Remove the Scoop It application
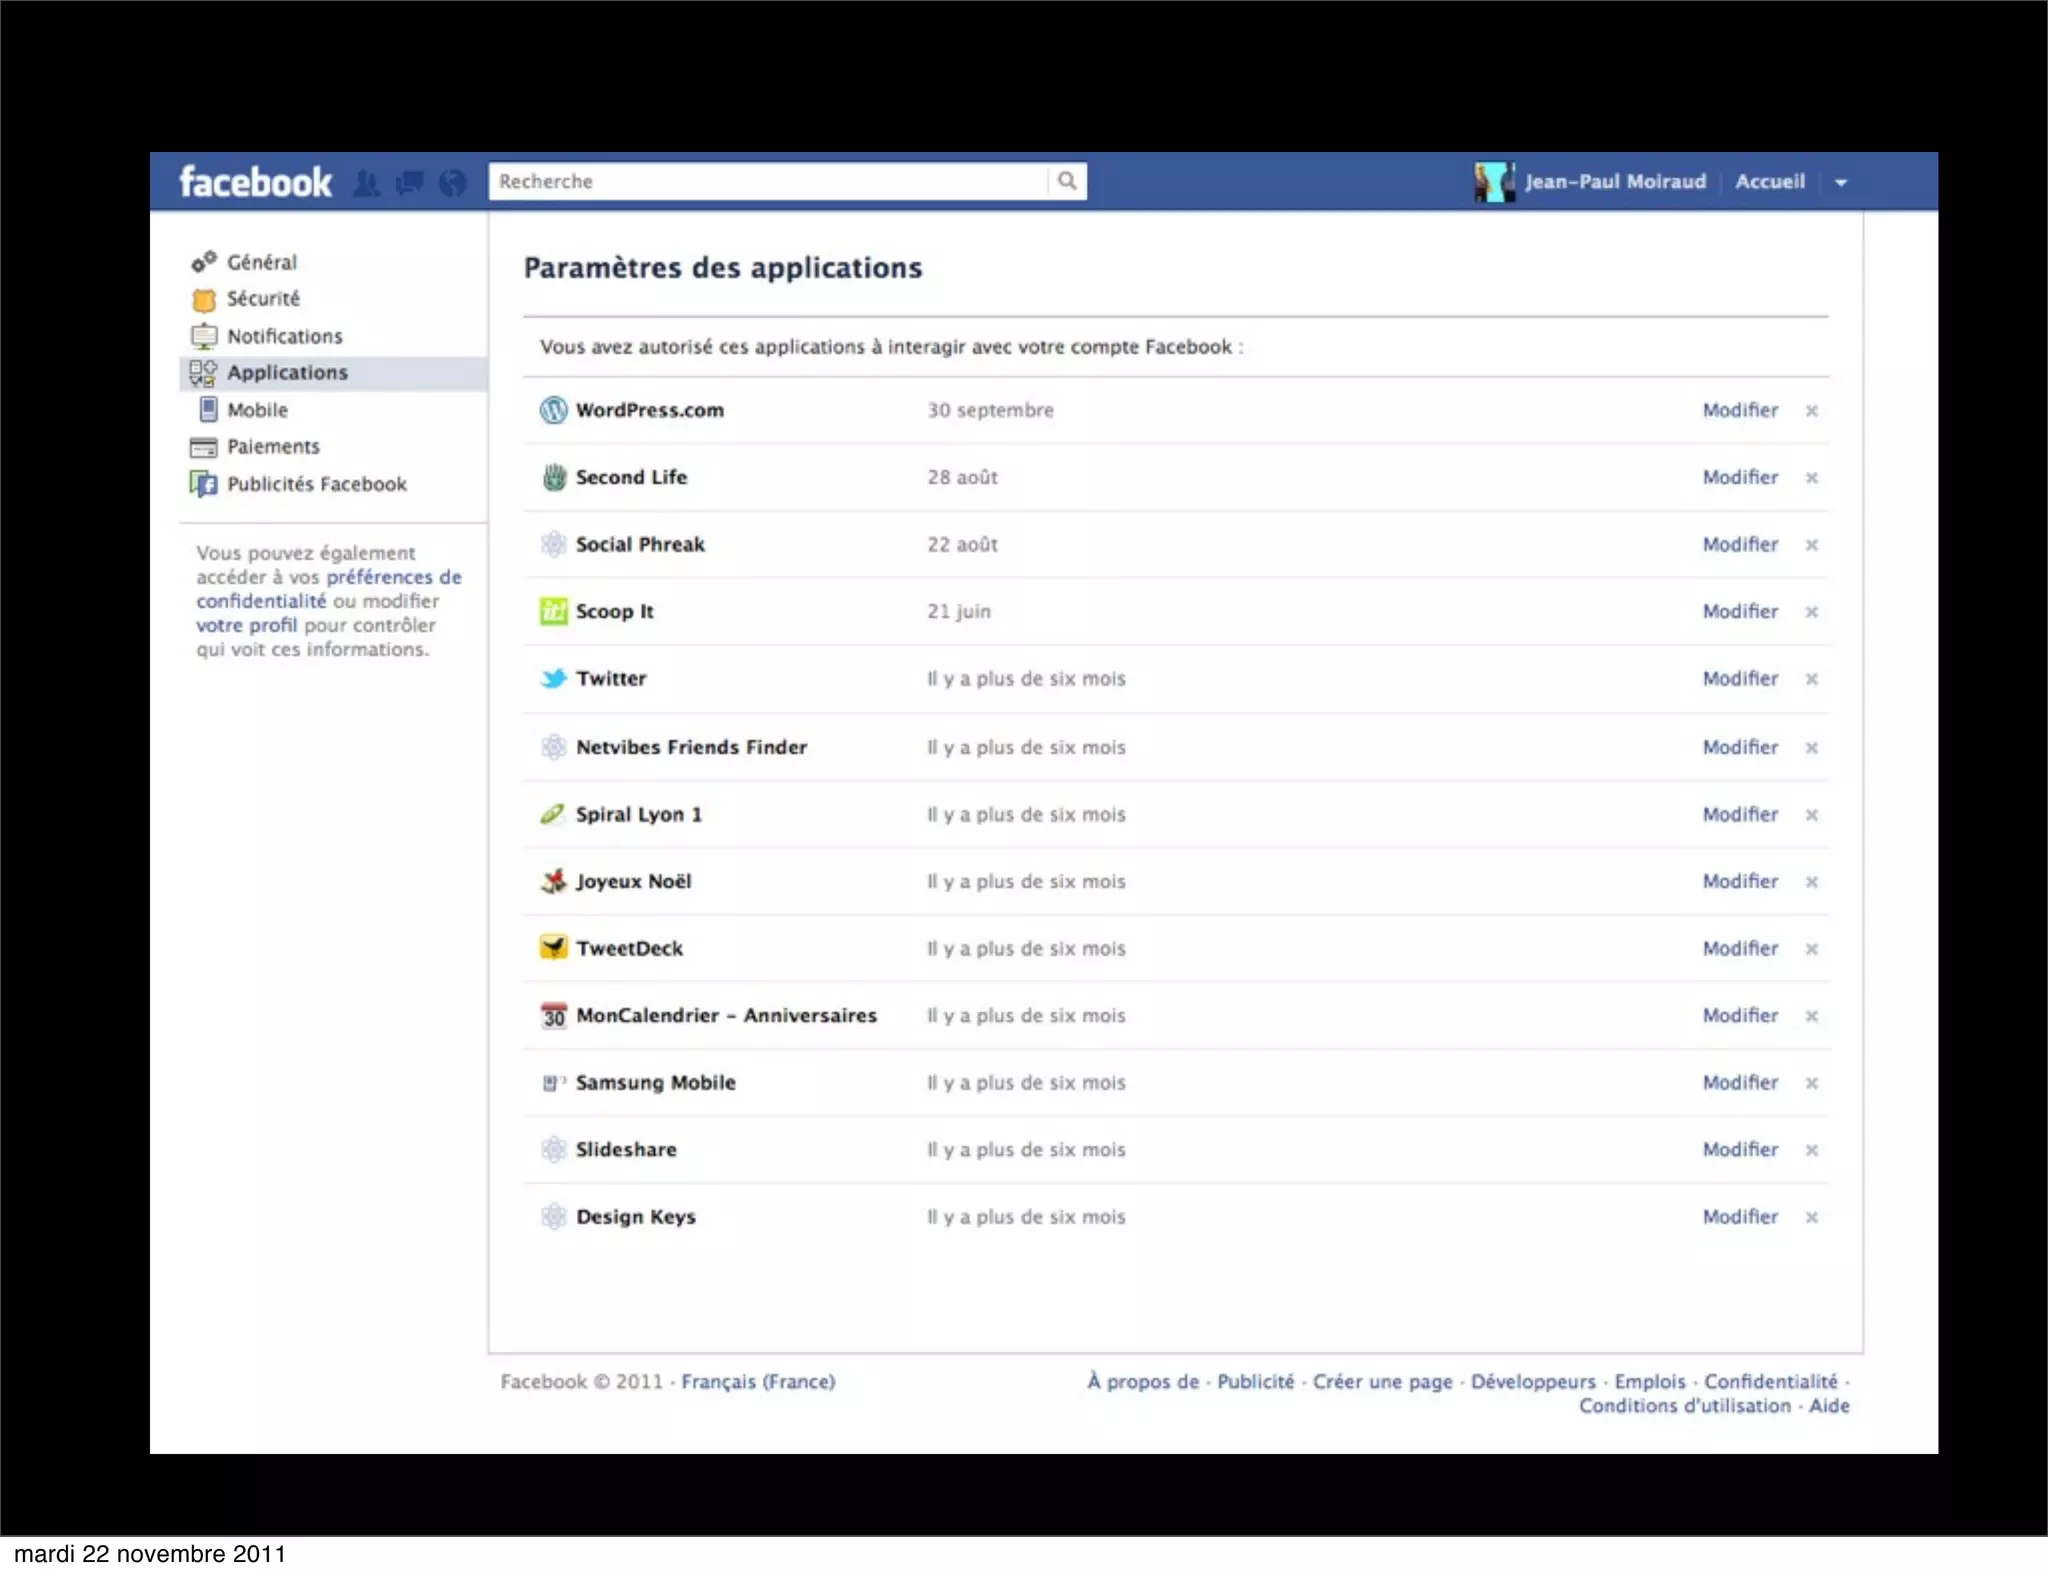The width and height of the screenshot is (2048, 1576). (1811, 612)
